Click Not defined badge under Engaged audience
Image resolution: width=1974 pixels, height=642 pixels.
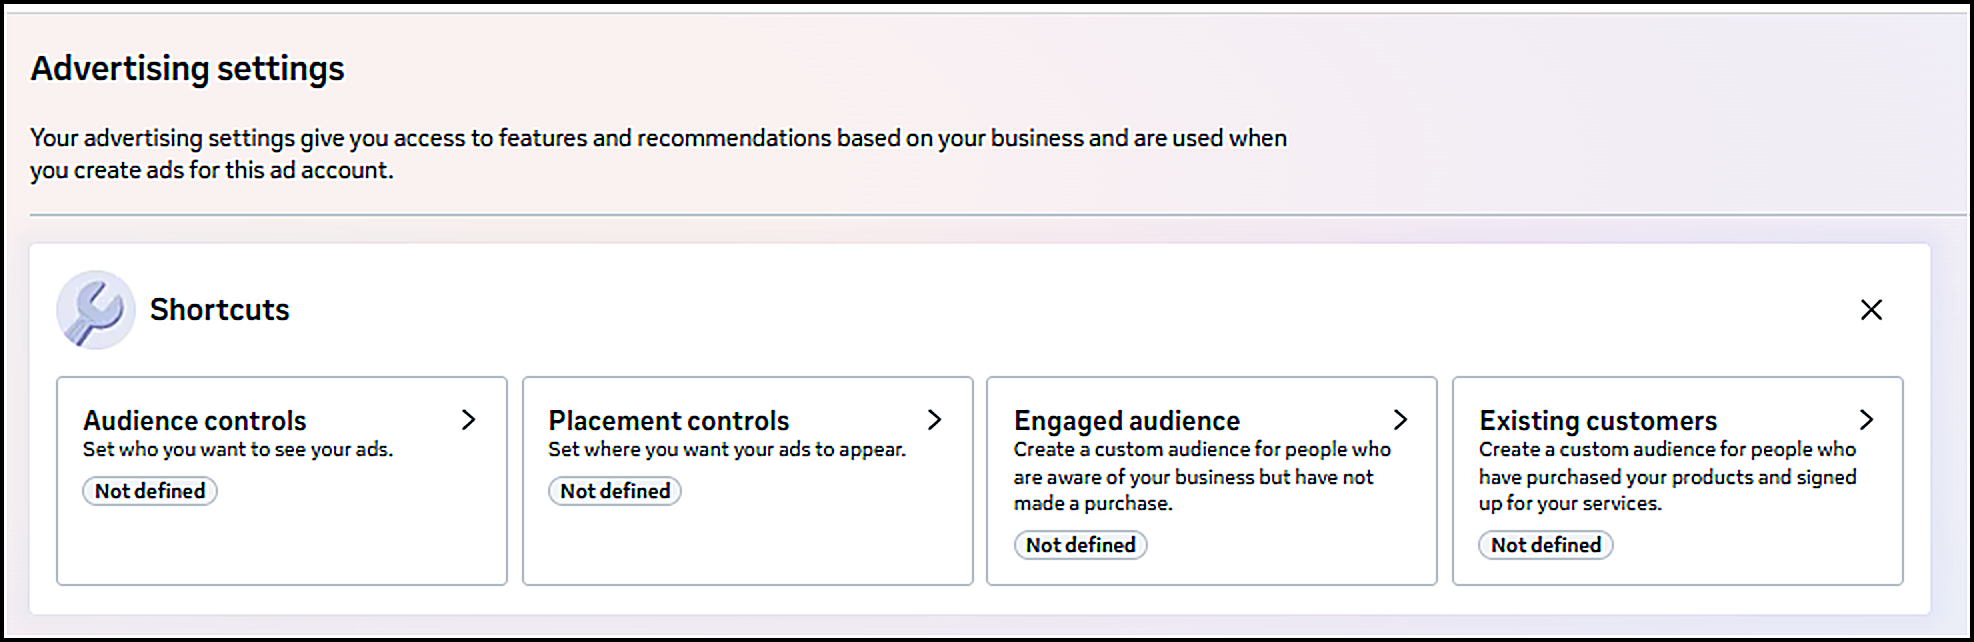(x=1081, y=545)
